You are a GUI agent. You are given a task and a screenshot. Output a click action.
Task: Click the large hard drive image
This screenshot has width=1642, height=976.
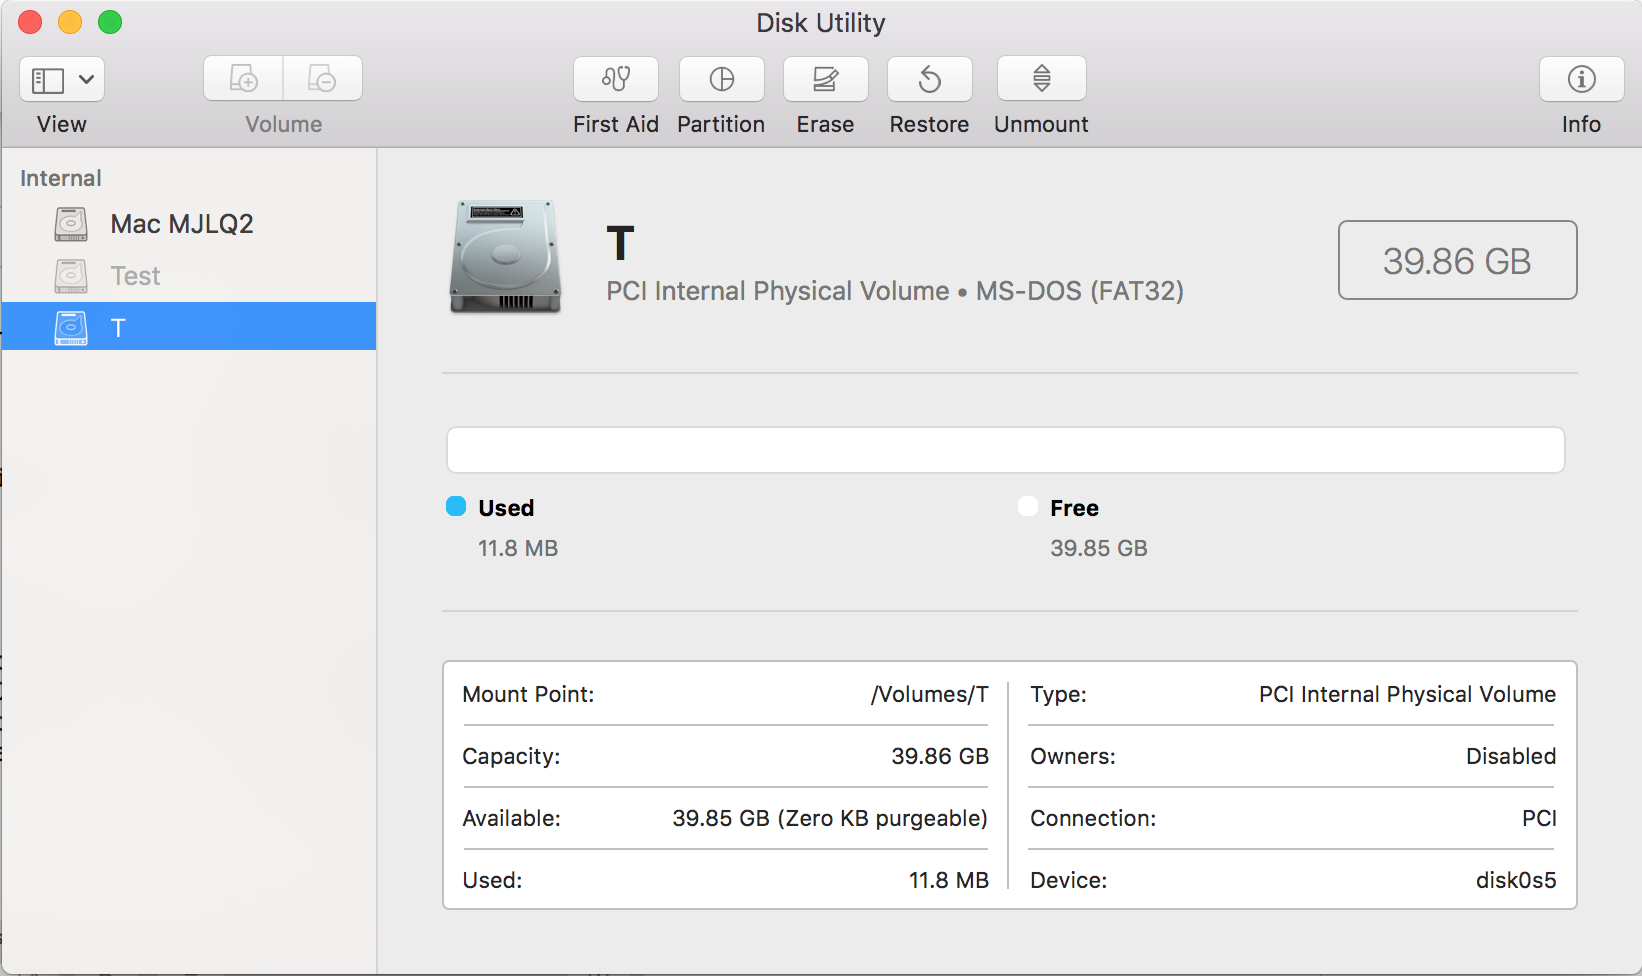506,257
